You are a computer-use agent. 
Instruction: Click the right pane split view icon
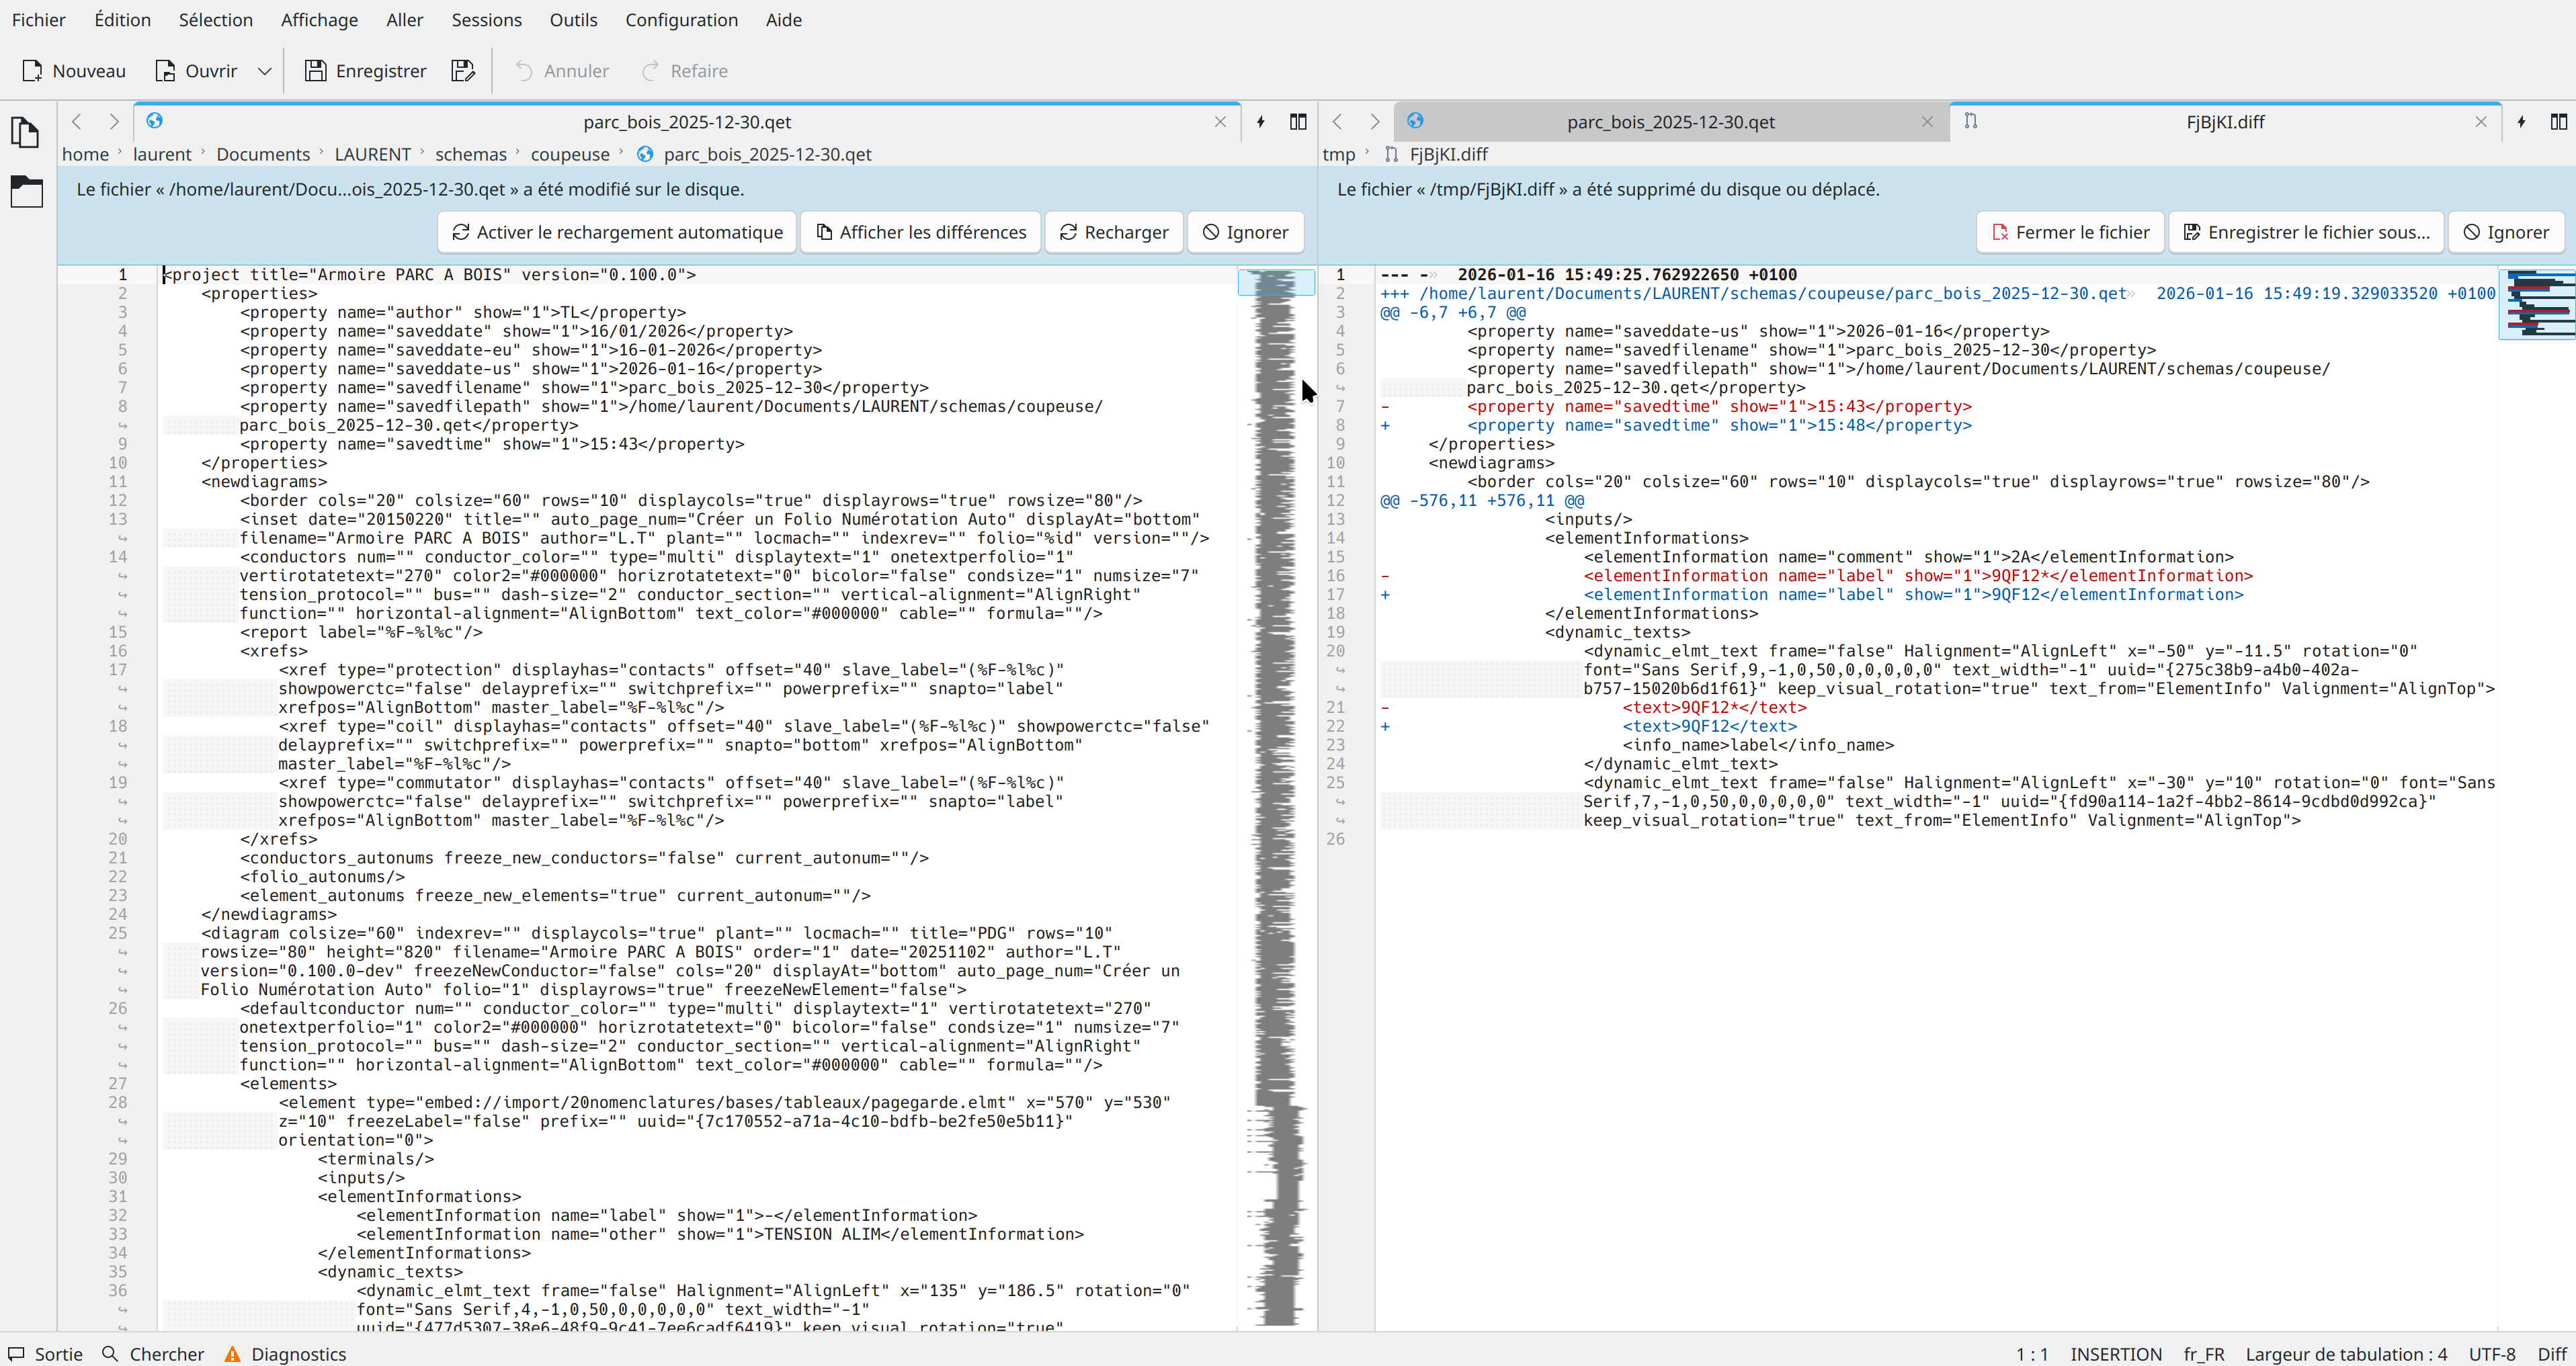pyautogui.click(x=2558, y=122)
